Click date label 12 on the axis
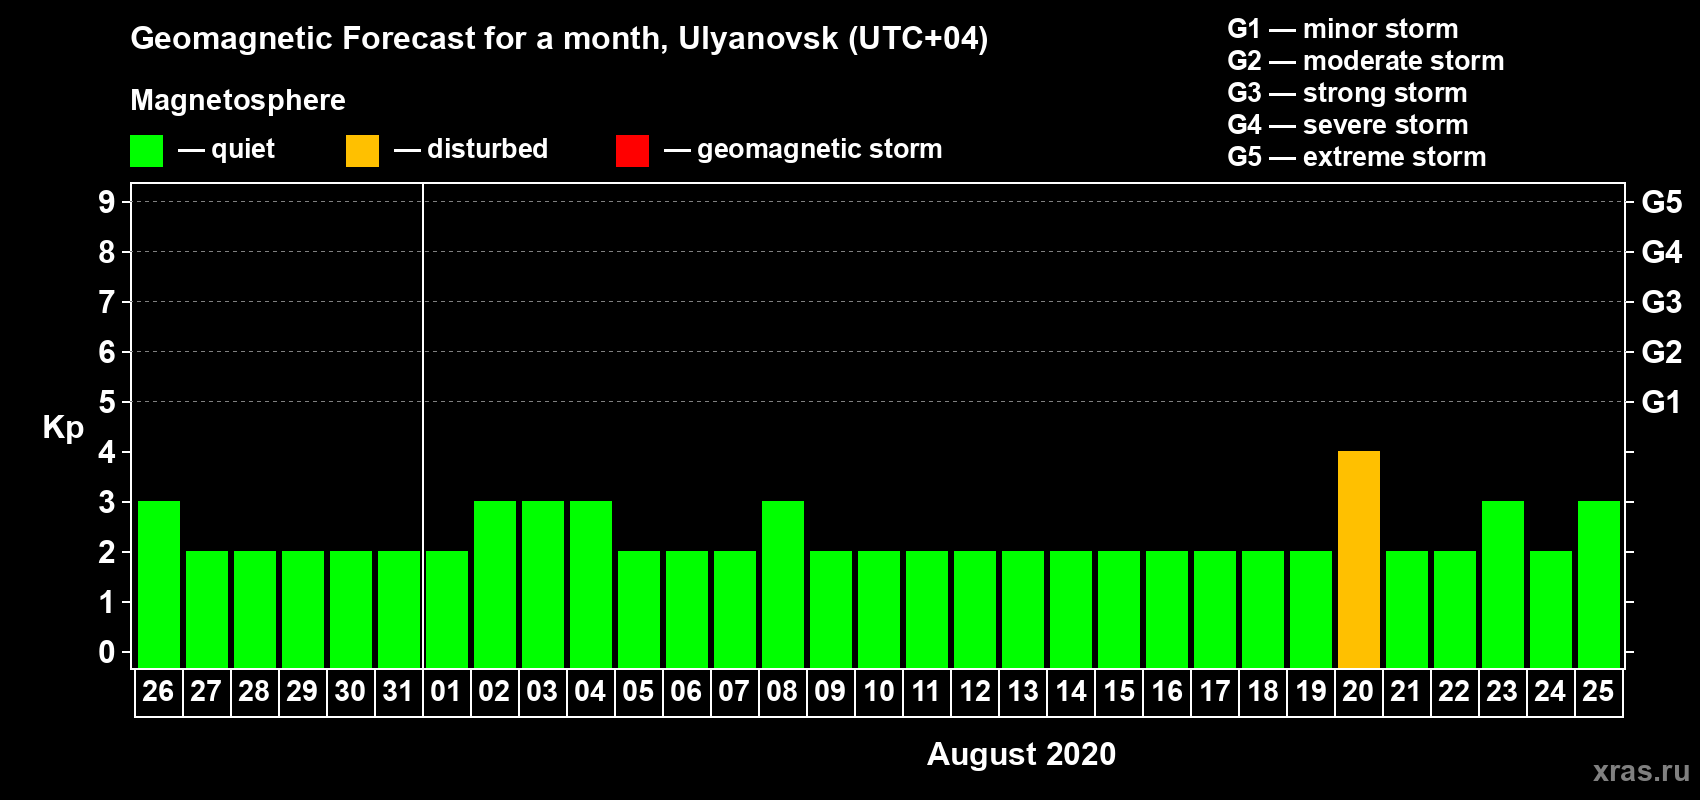This screenshot has width=1700, height=800. [975, 692]
